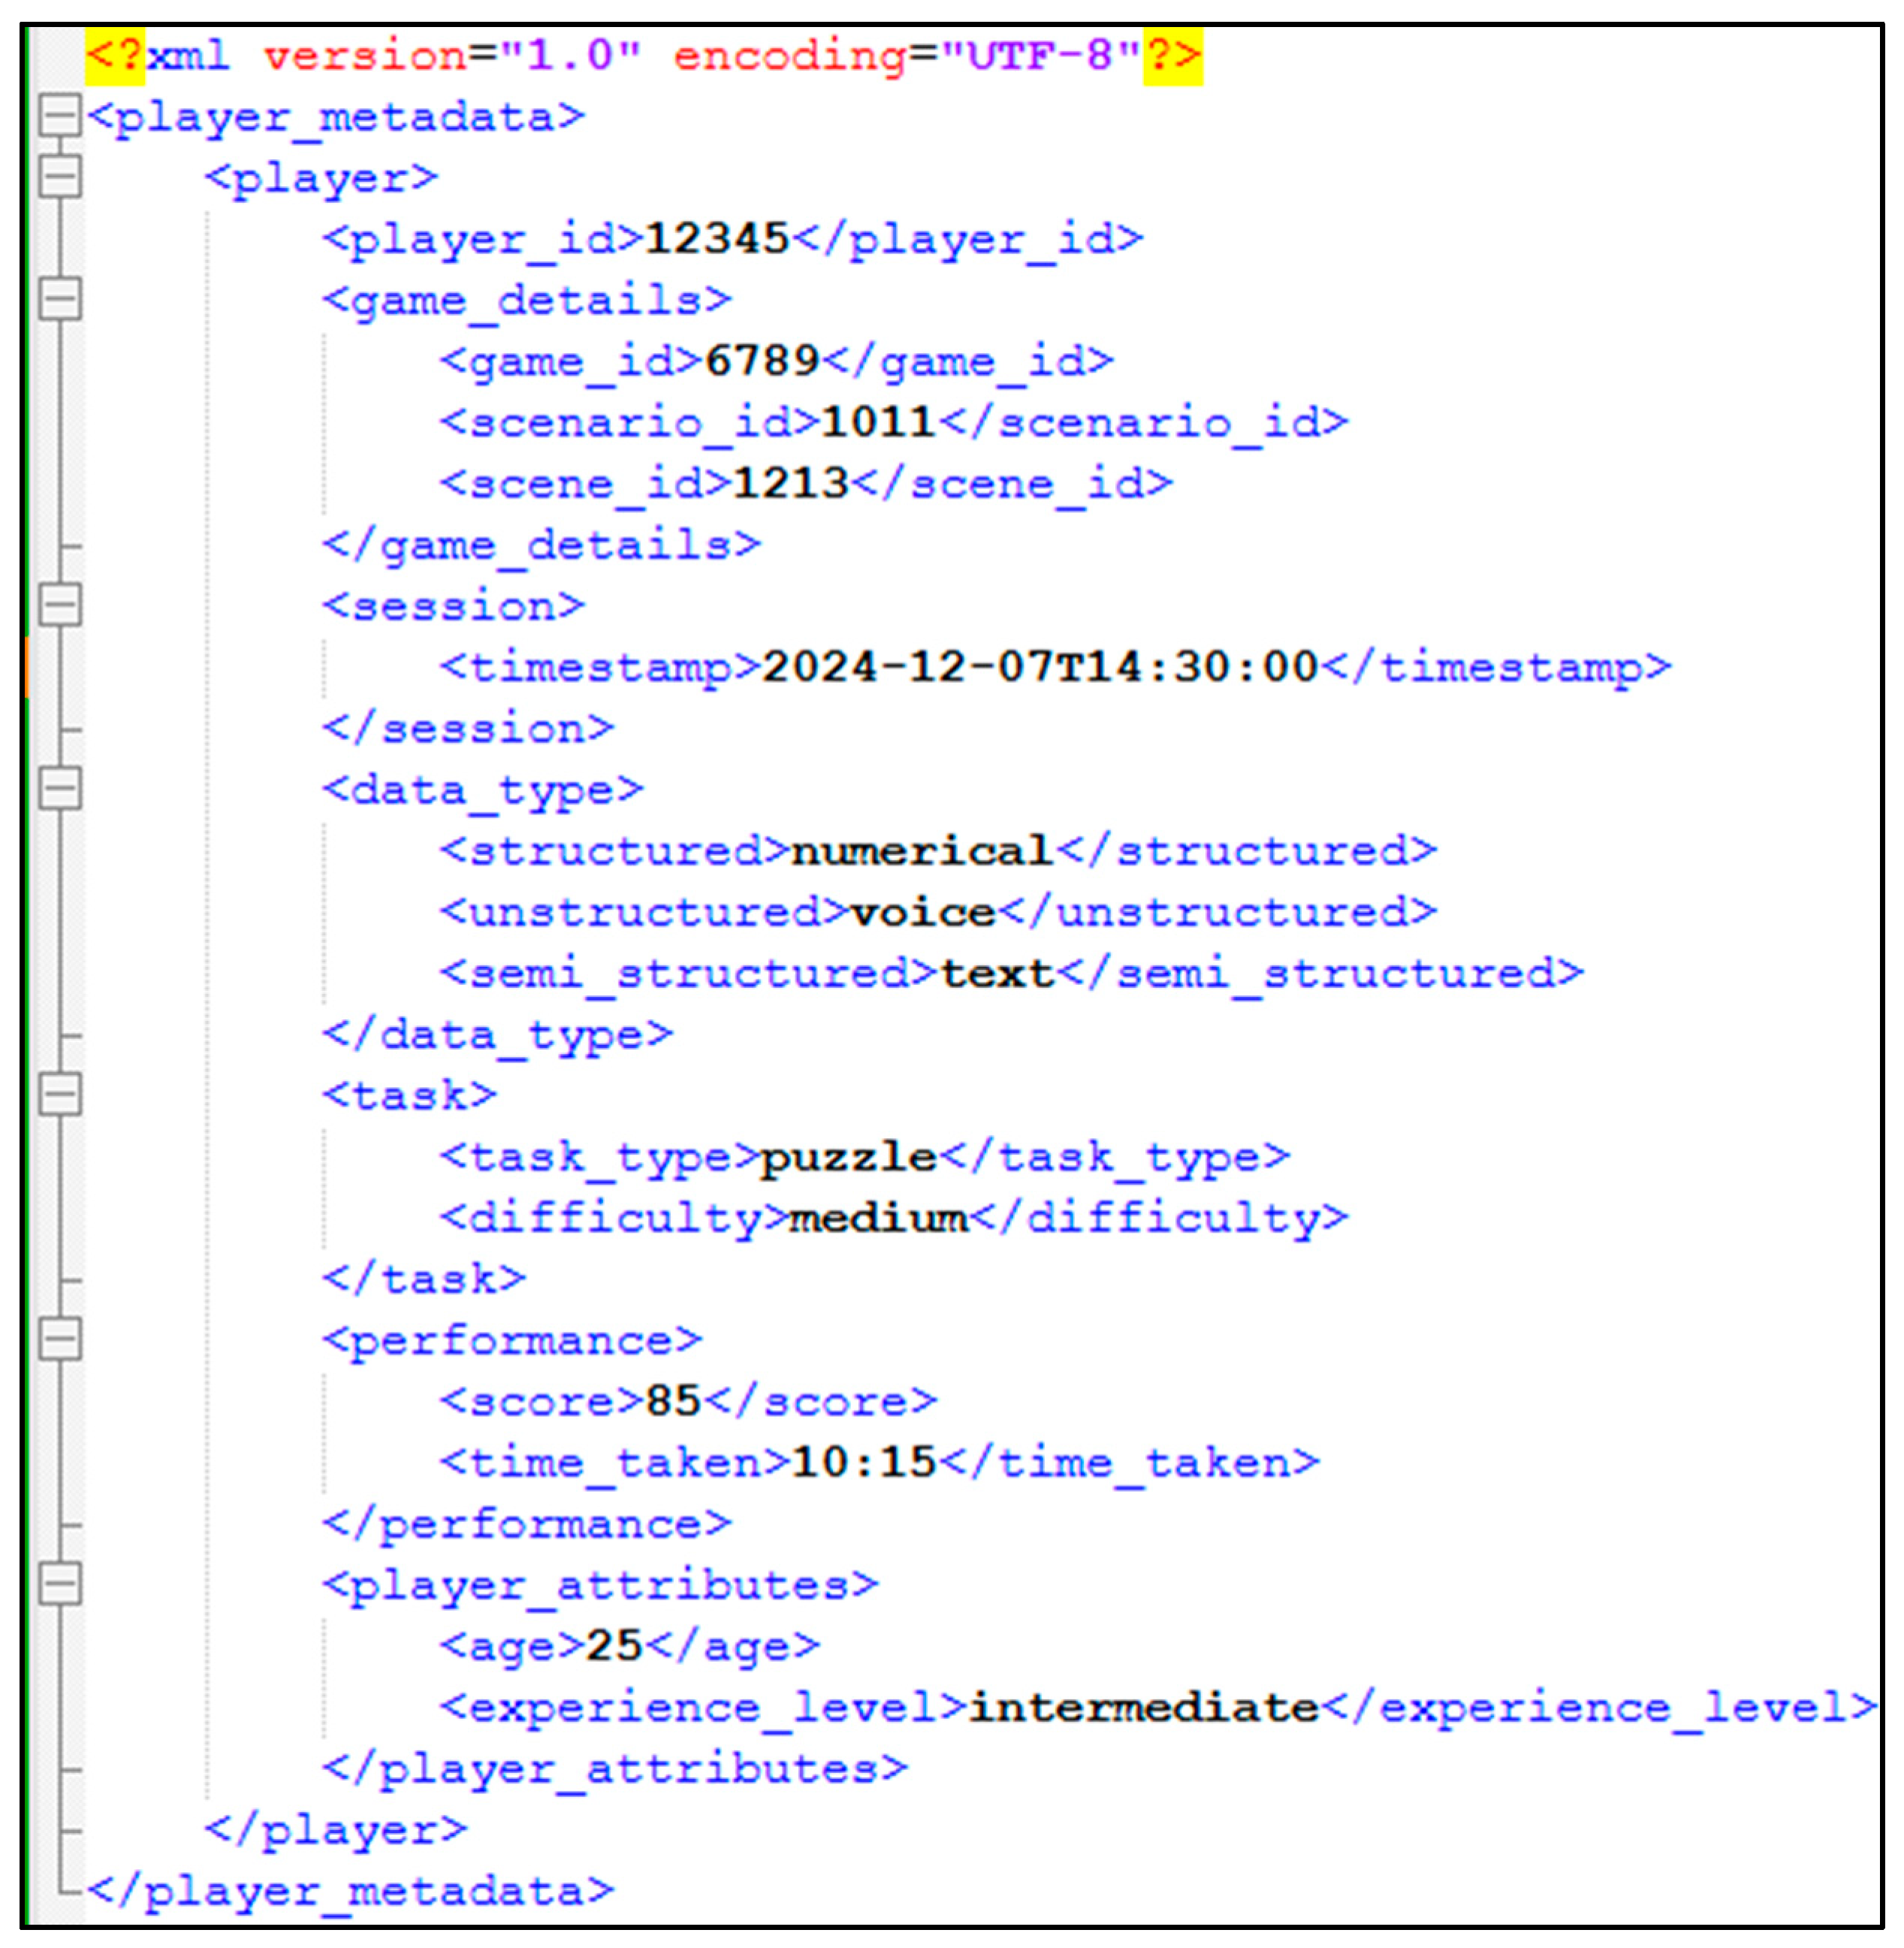Click the closing </data_type> tag

click(x=497, y=1035)
